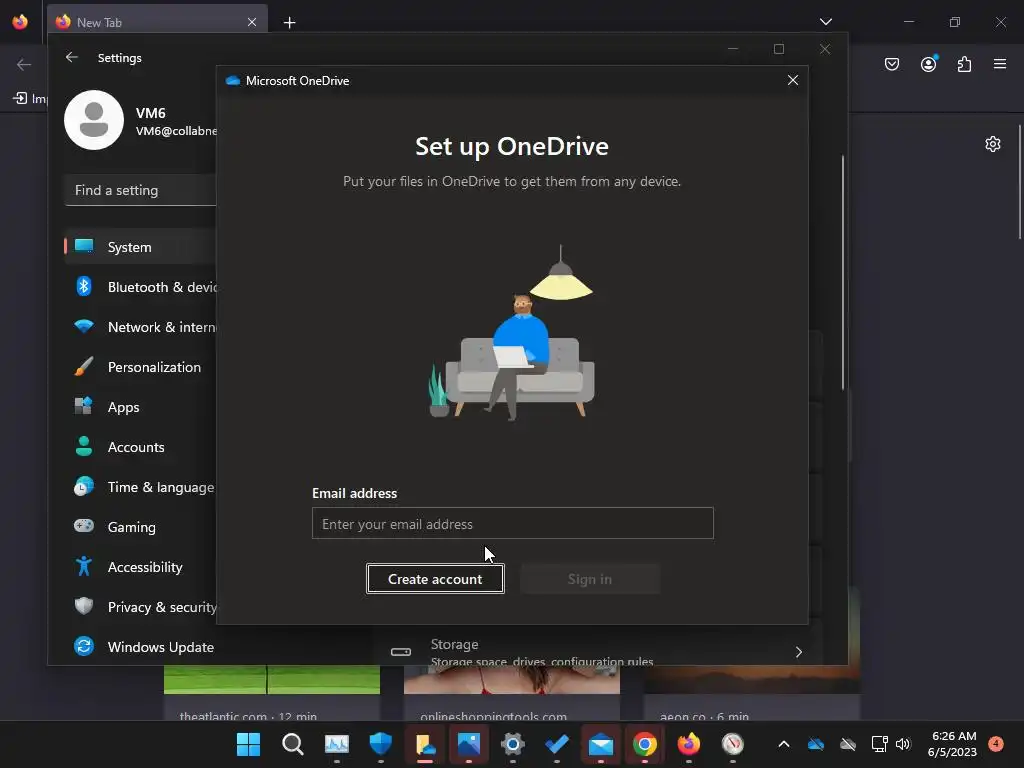Select Accounts in Settings sidebar

(140, 447)
